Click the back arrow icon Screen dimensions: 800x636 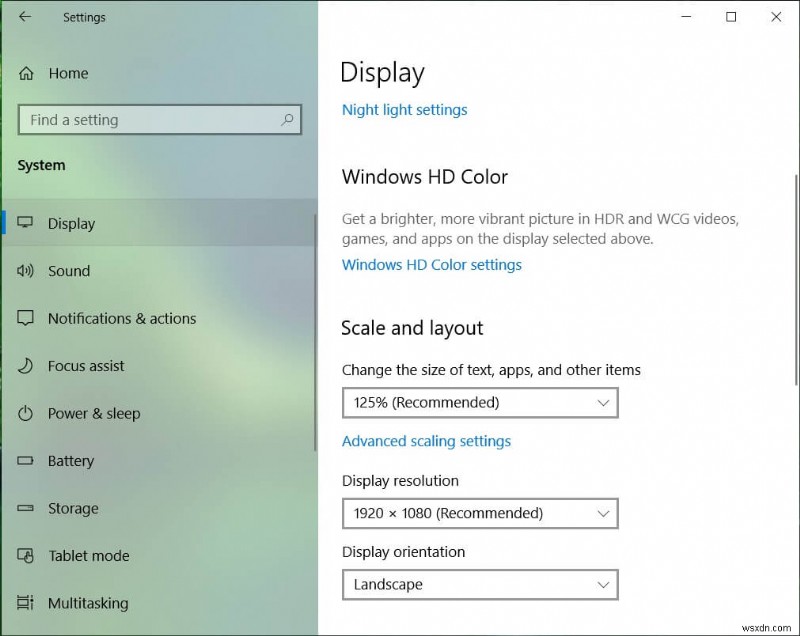pyautogui.click(x=24, y=17)
